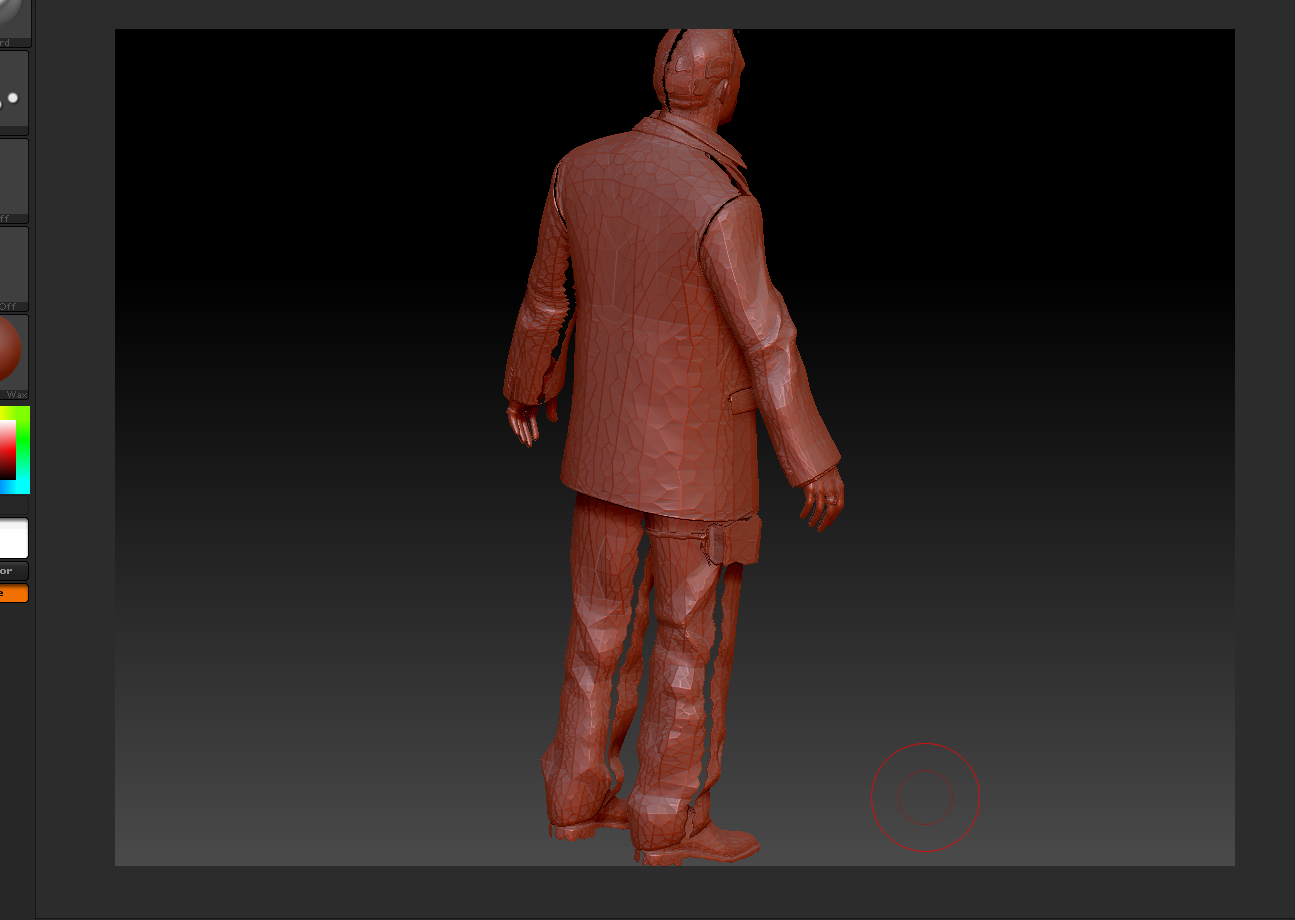Image resolution: width=1295 pixels, height=920 pixels.
Task: Click the character's left hand
Action: [522, 420]
